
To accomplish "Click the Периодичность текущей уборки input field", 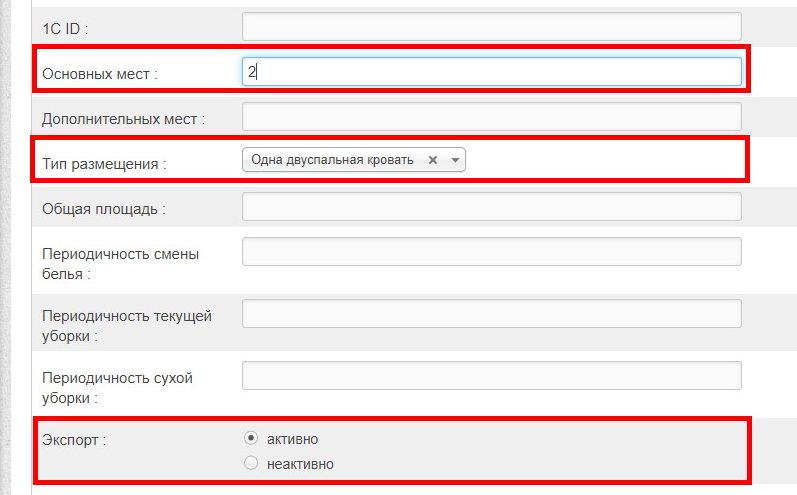I will coord(492,314).
